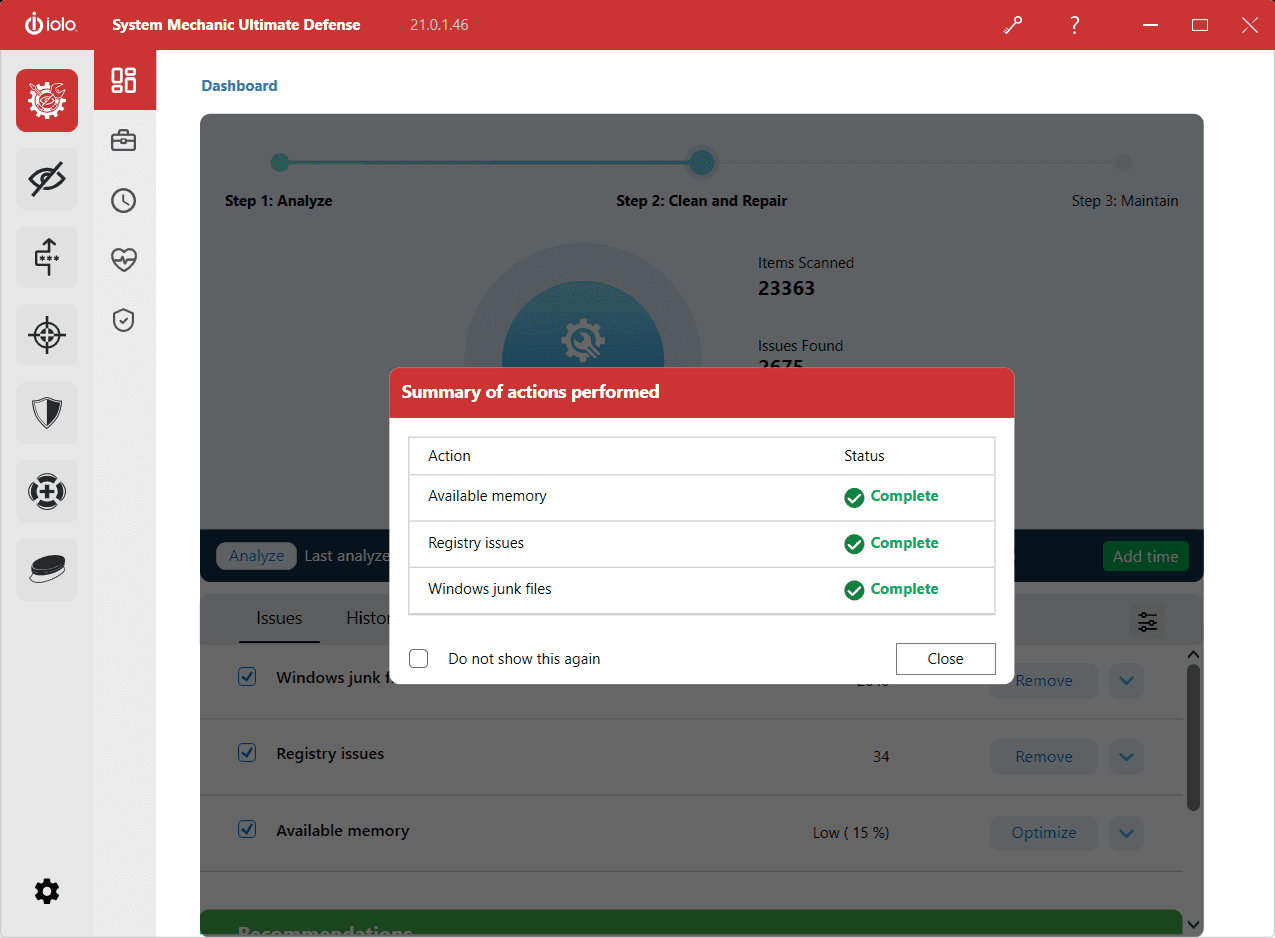Click the Status column header
1275x938 pixels.
(864, 456)
